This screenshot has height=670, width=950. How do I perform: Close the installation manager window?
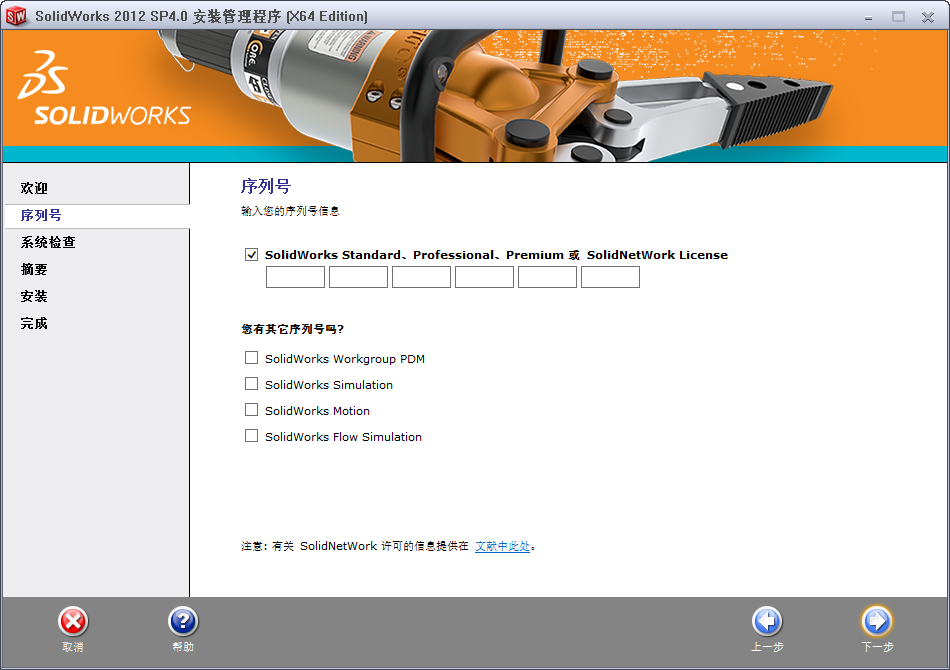928,18
